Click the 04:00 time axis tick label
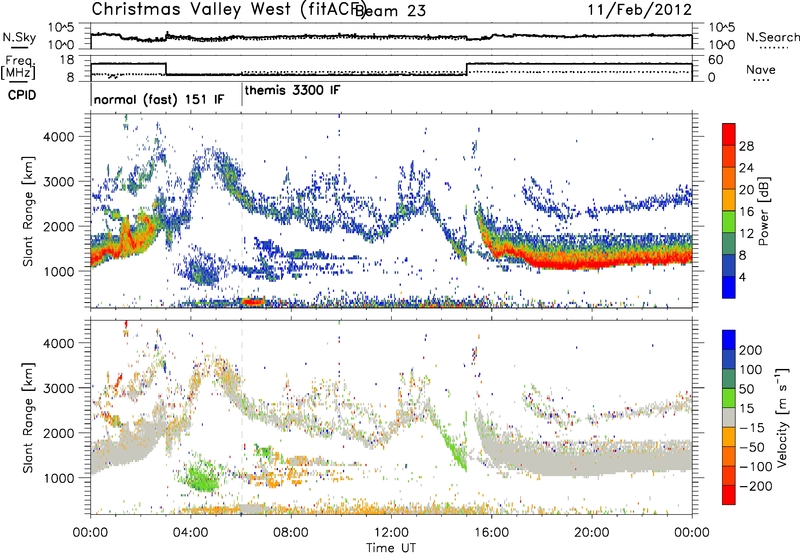This screenshot has height=554, width=800. click(x=191, y=533)
